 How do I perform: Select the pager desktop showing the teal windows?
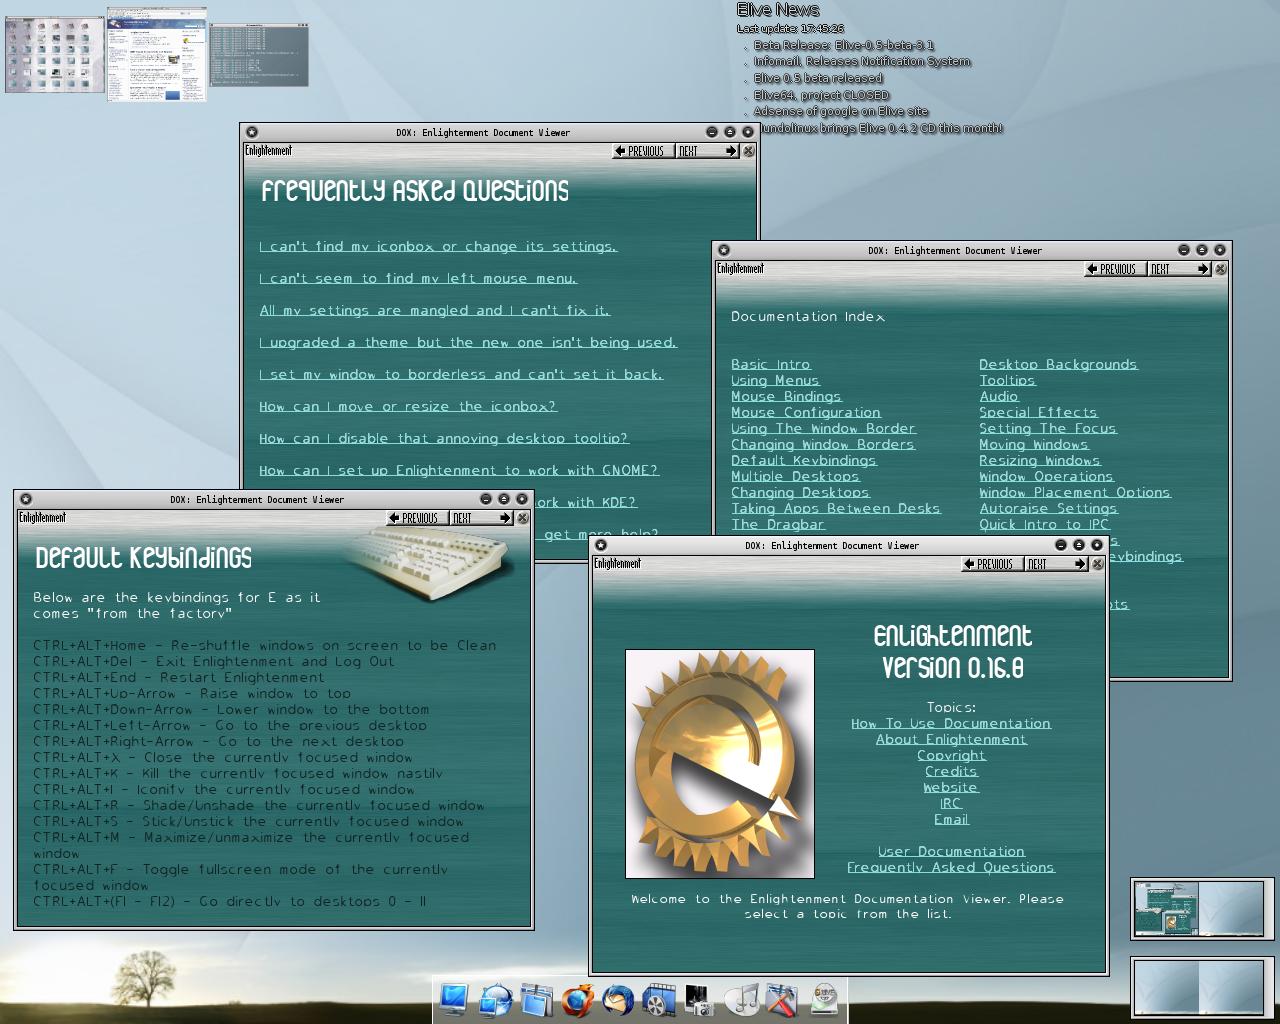coord(1165,909)
